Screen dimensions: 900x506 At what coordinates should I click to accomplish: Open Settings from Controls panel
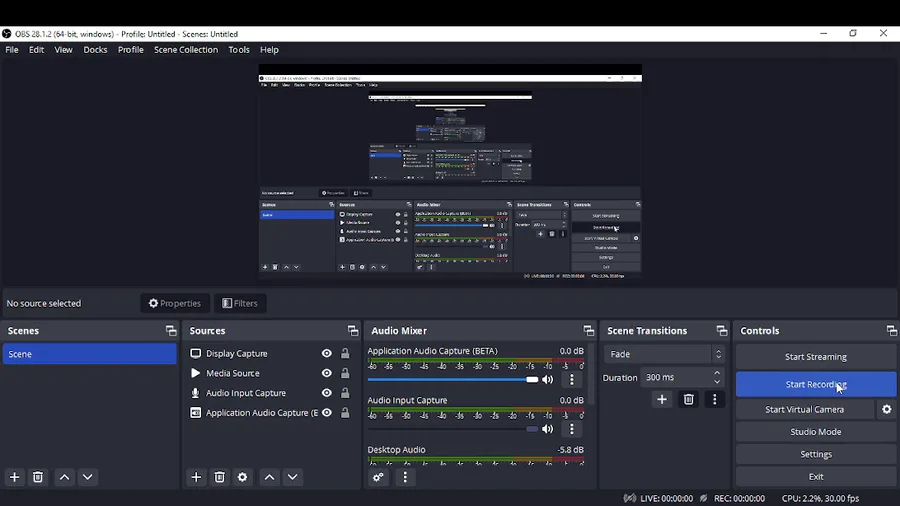coord(816,454)
